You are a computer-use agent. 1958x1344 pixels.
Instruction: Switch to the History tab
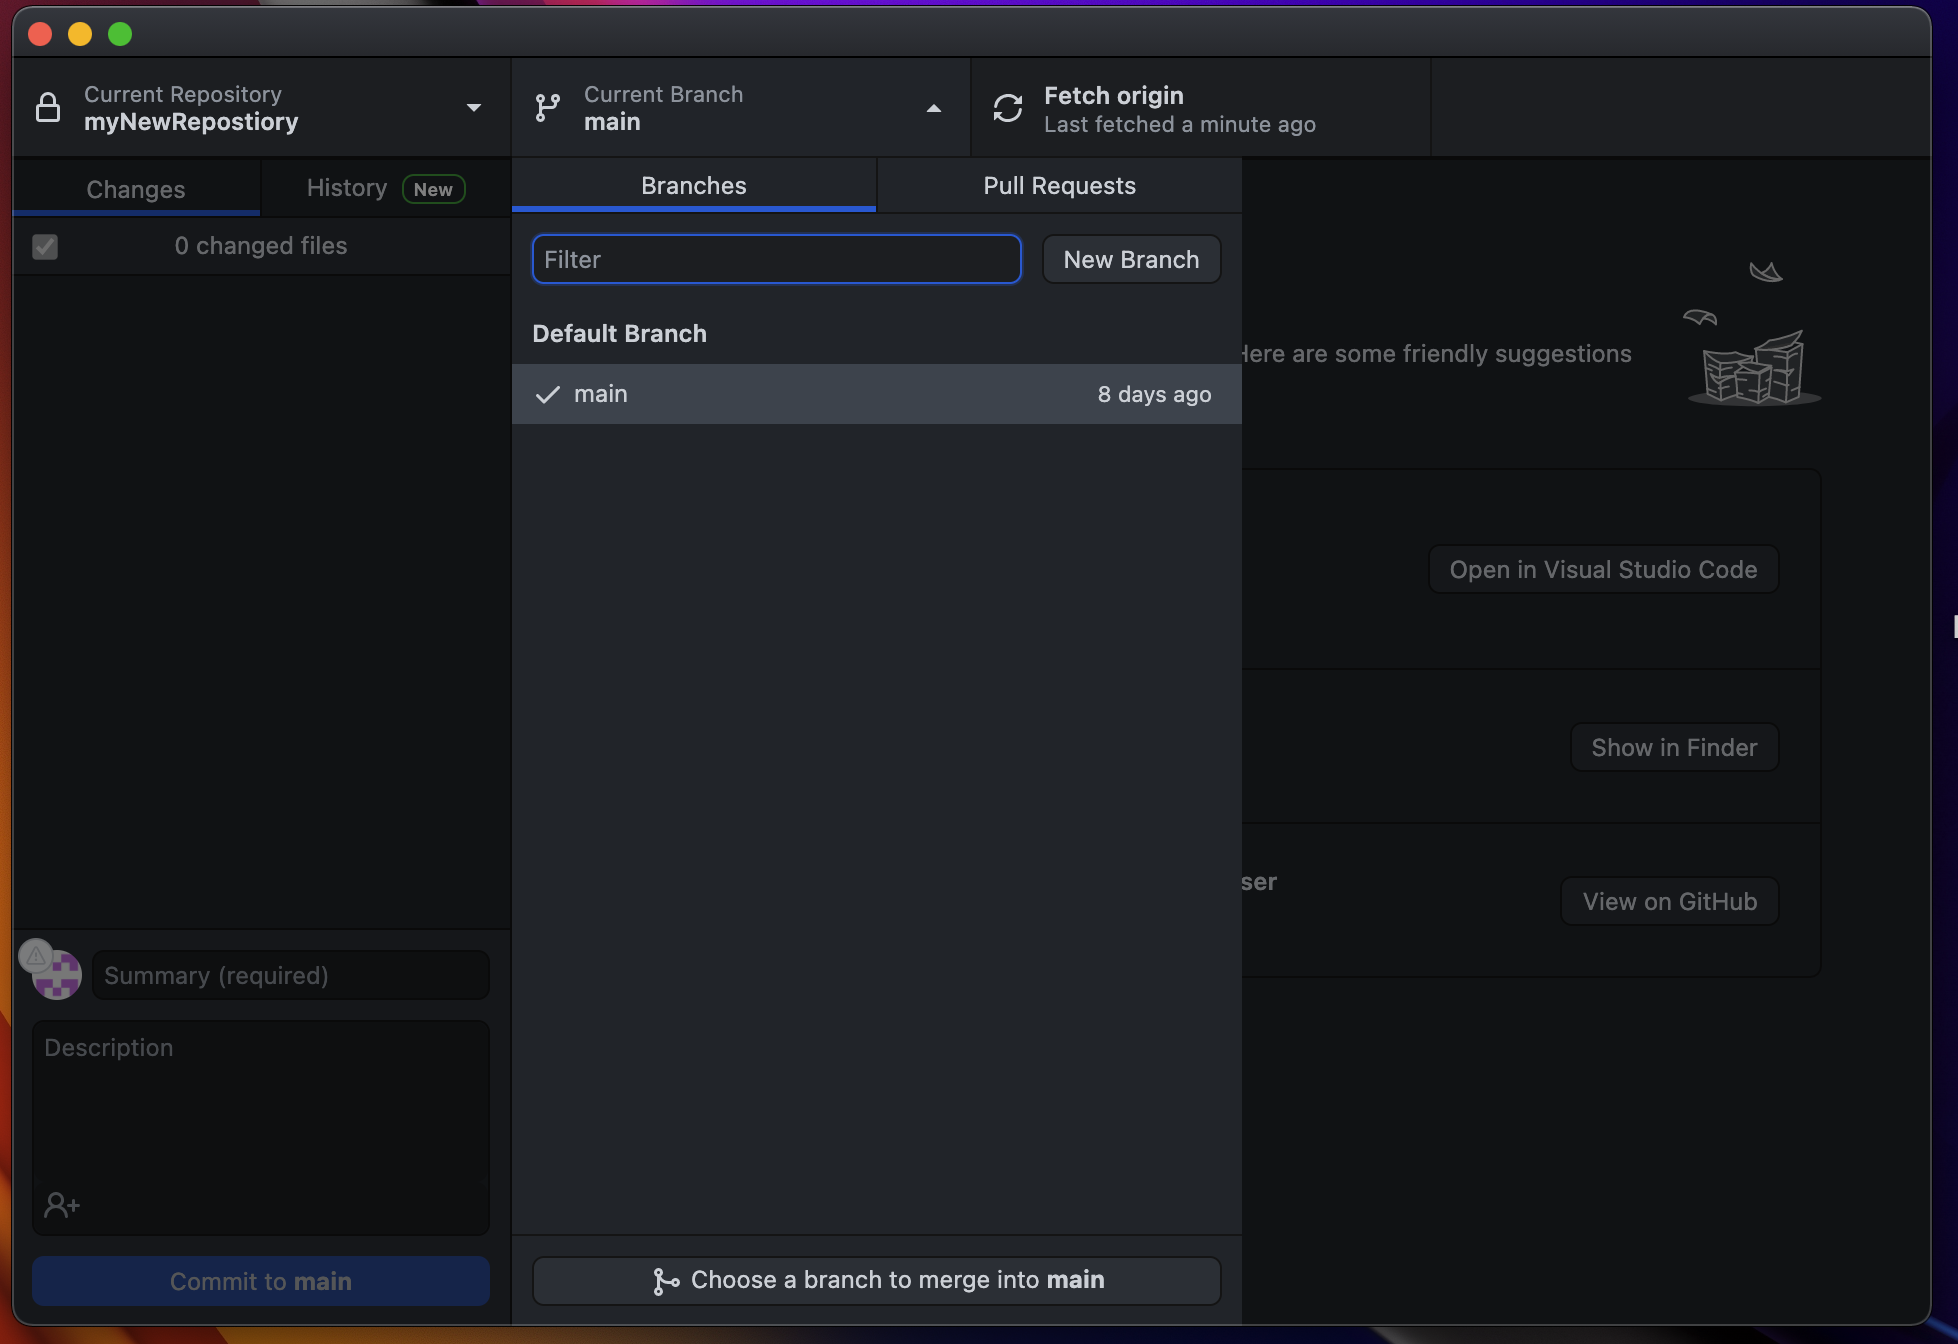point(386,188)
